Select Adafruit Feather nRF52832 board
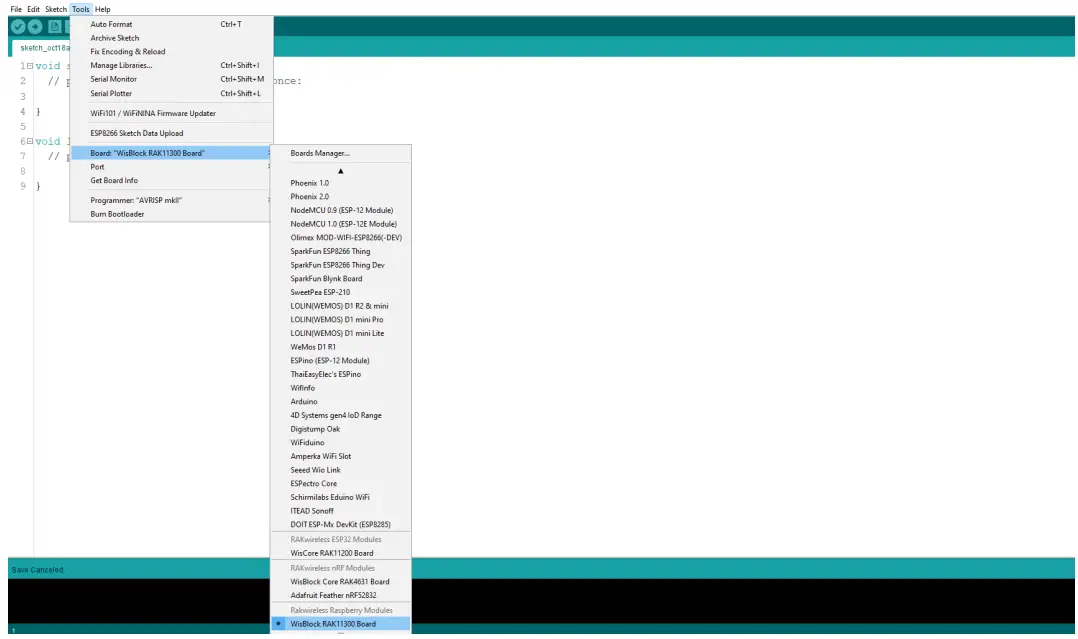The width and height of the screenshot is (1078, 639). (341, 596)
